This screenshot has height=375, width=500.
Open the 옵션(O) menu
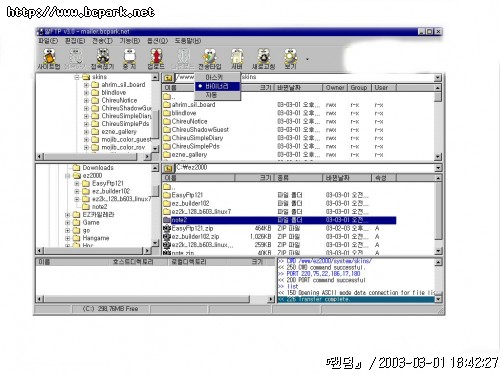(157, 41)
